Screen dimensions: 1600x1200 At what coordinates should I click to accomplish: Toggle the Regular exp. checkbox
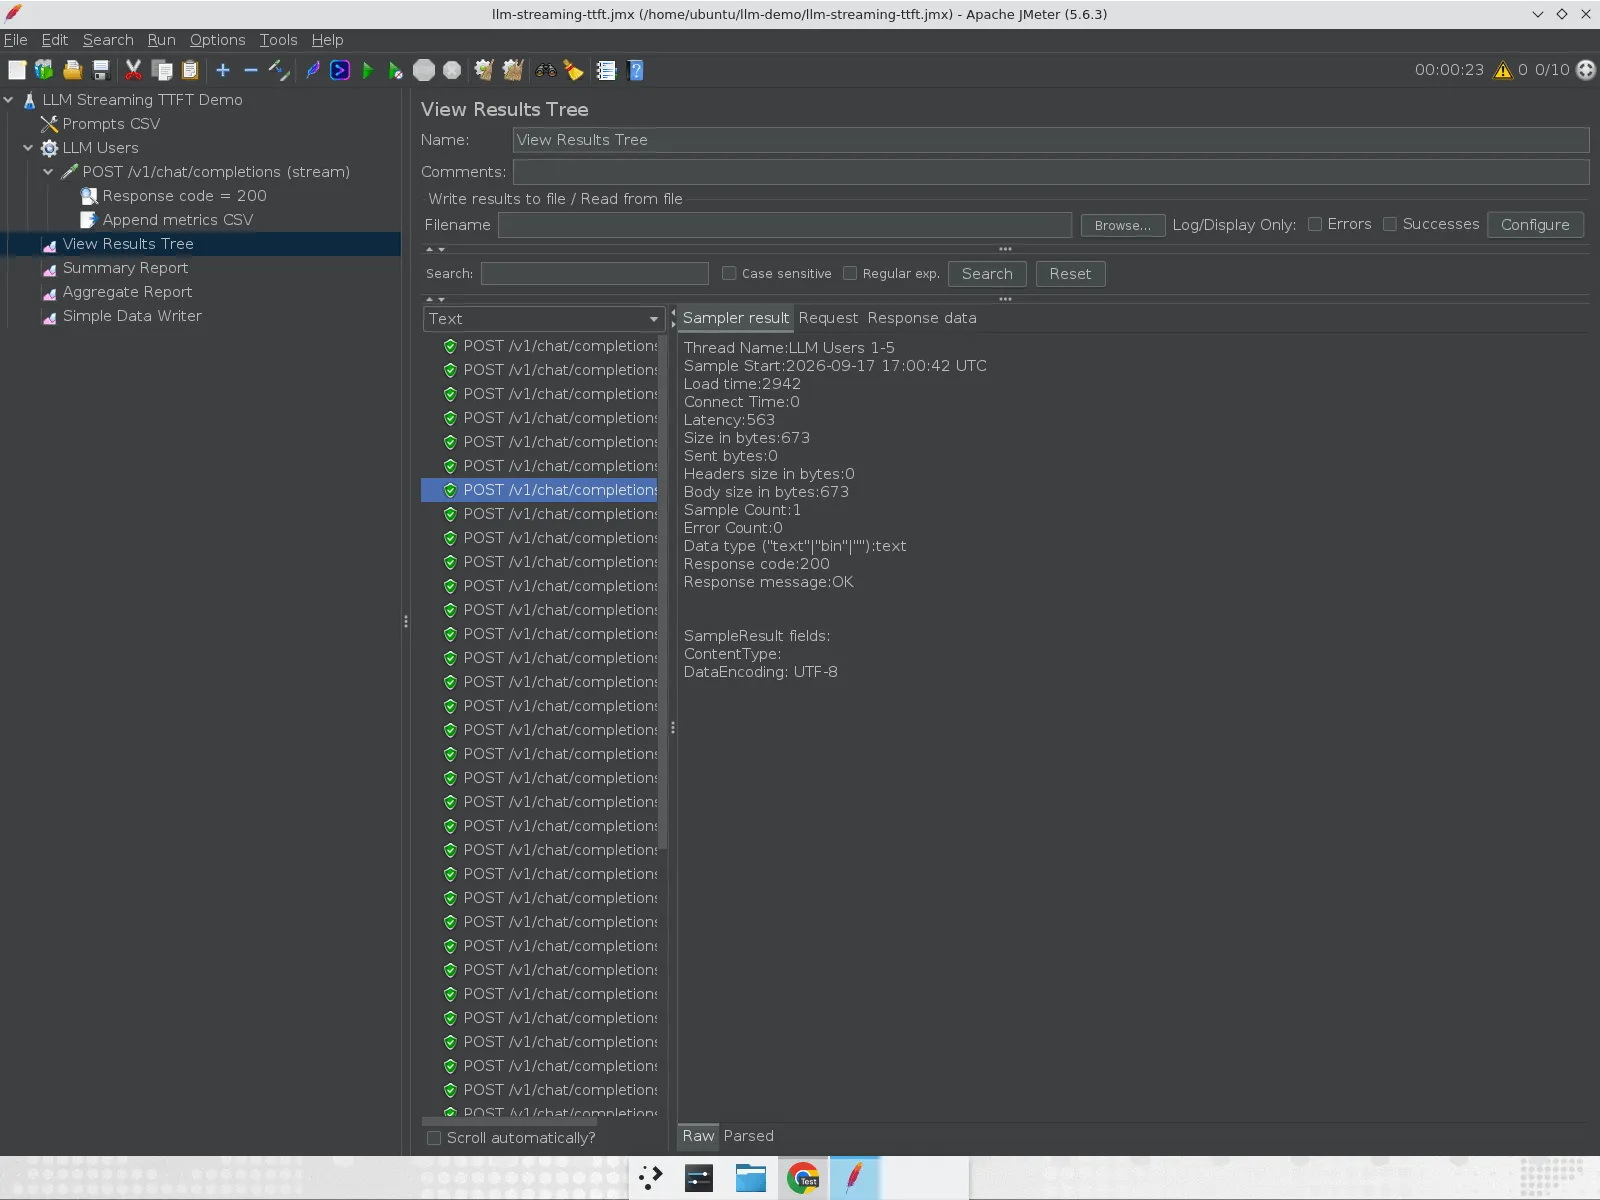point(850,273)
